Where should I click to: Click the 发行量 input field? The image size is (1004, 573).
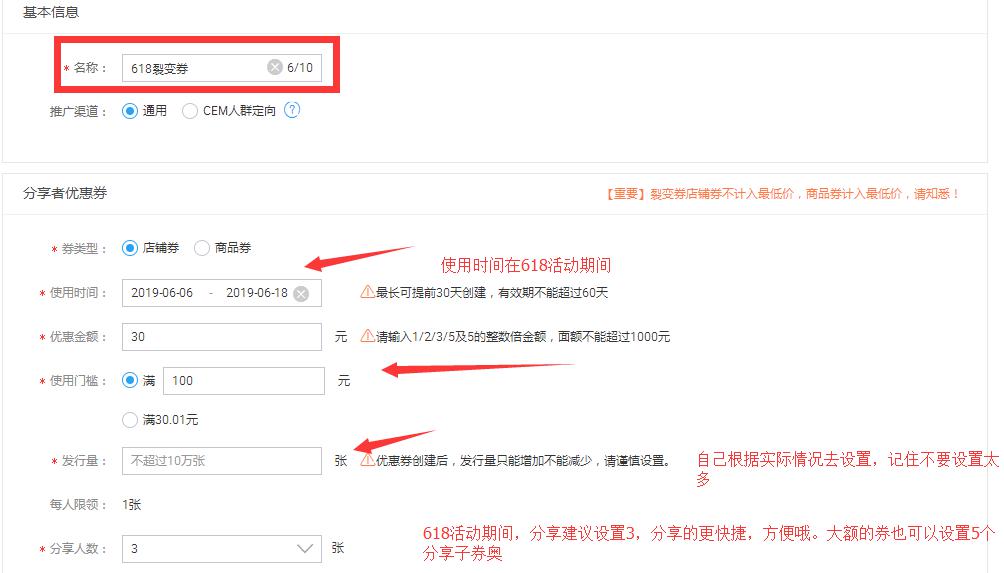click(222, 461)
